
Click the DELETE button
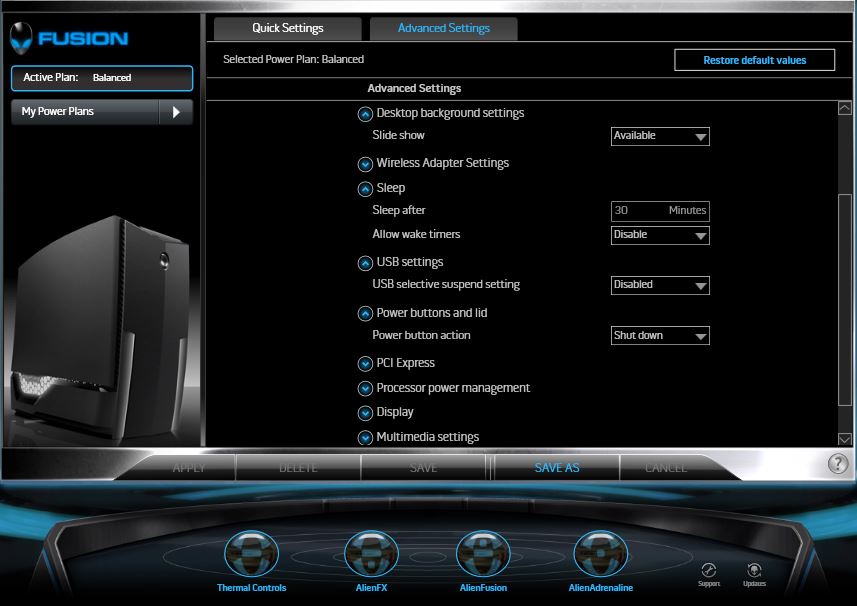tap(298, 468)
